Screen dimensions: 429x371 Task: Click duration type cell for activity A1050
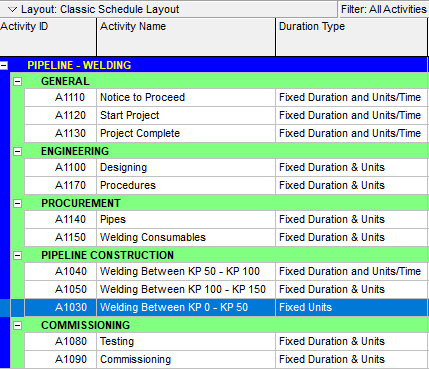(x=351, y=289)
